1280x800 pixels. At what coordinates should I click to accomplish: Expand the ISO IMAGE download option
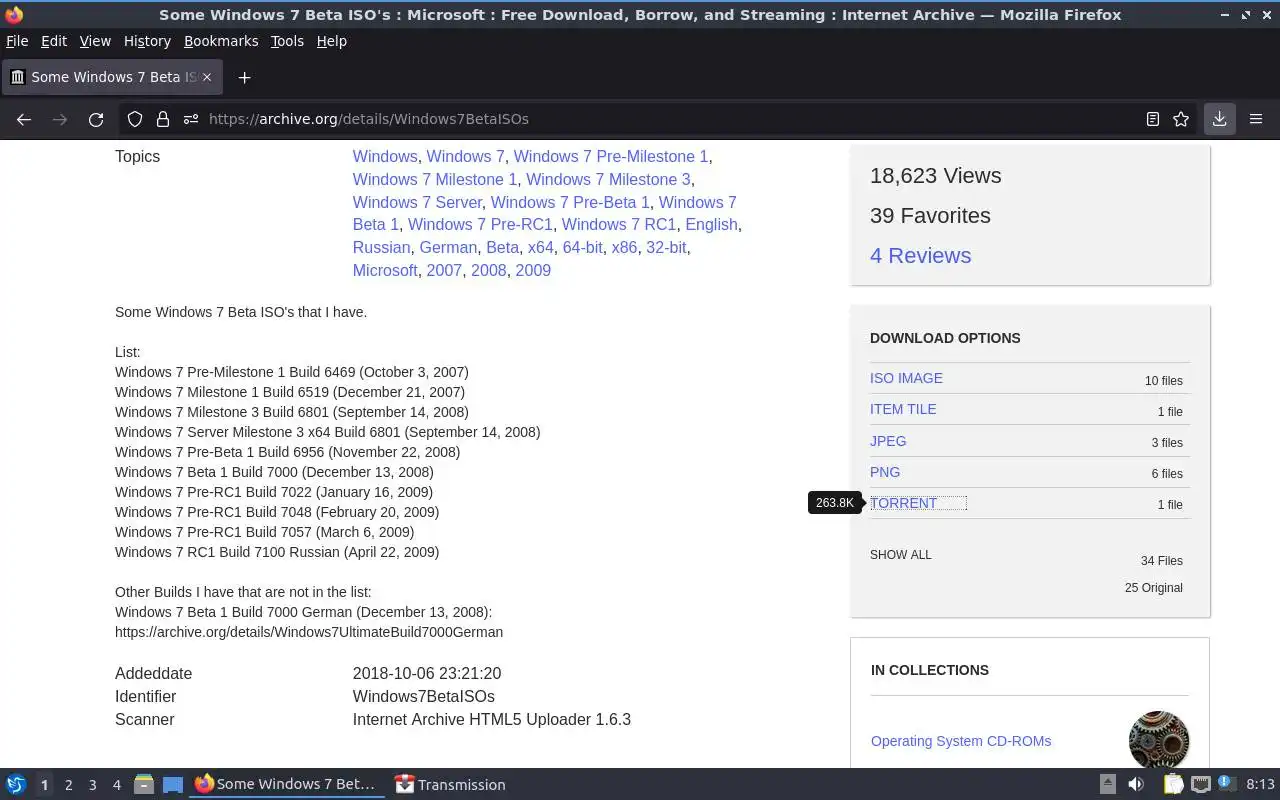pos(906,378)
